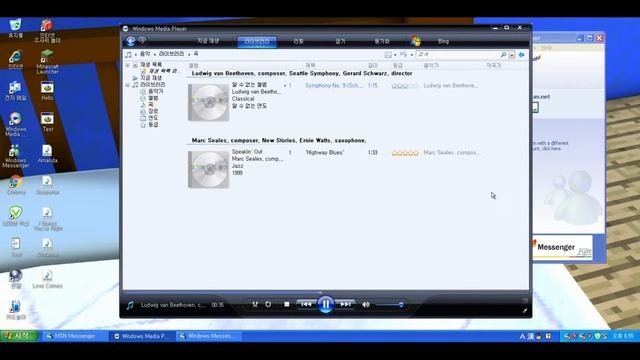Open Chrome desktop icon

tap(16, 185)
